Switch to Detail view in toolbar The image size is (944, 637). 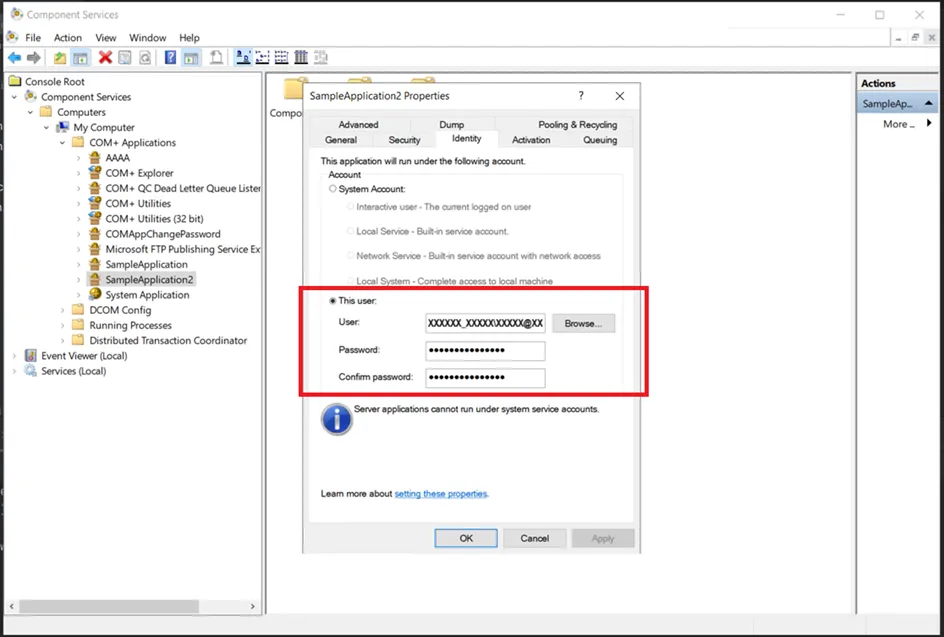[301, 58]
